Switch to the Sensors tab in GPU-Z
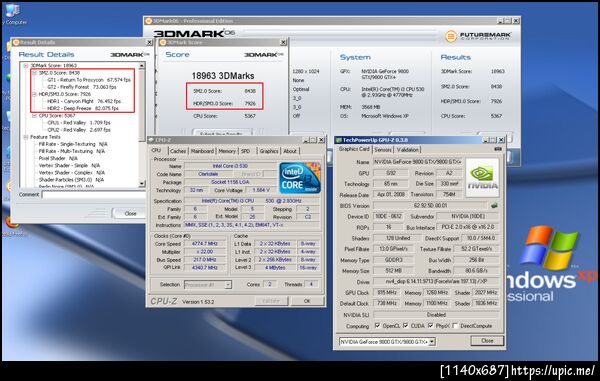Viewport: 600px width, 381px height. coord(383,150)
